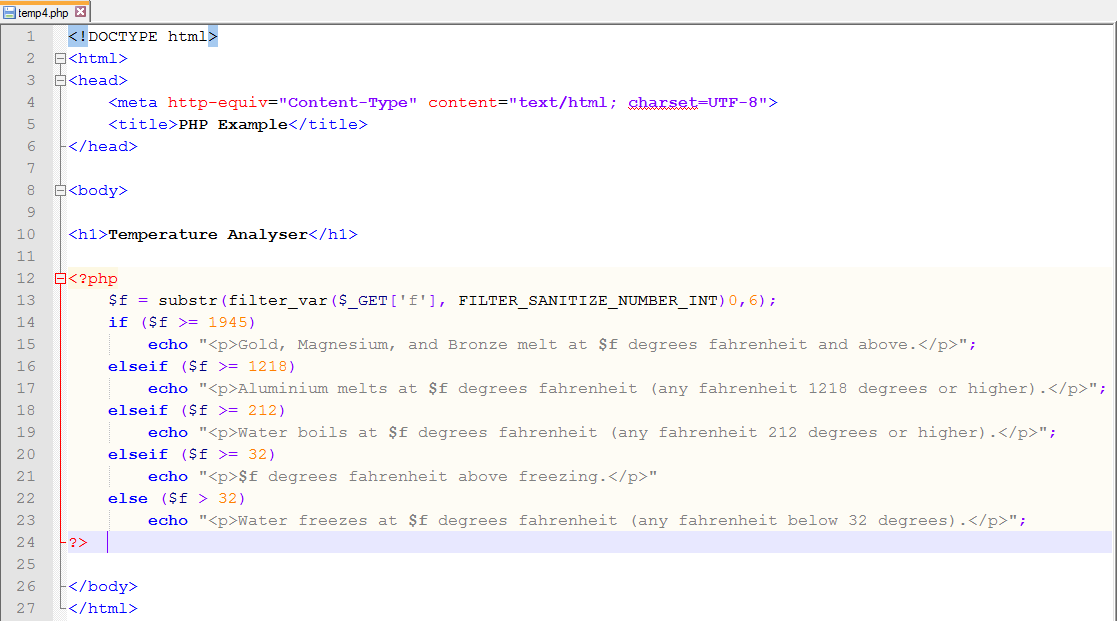Screen dimensions: 1117x621
Task: Click the 'Aluminium melts' echo string
Action: [647, 389]
